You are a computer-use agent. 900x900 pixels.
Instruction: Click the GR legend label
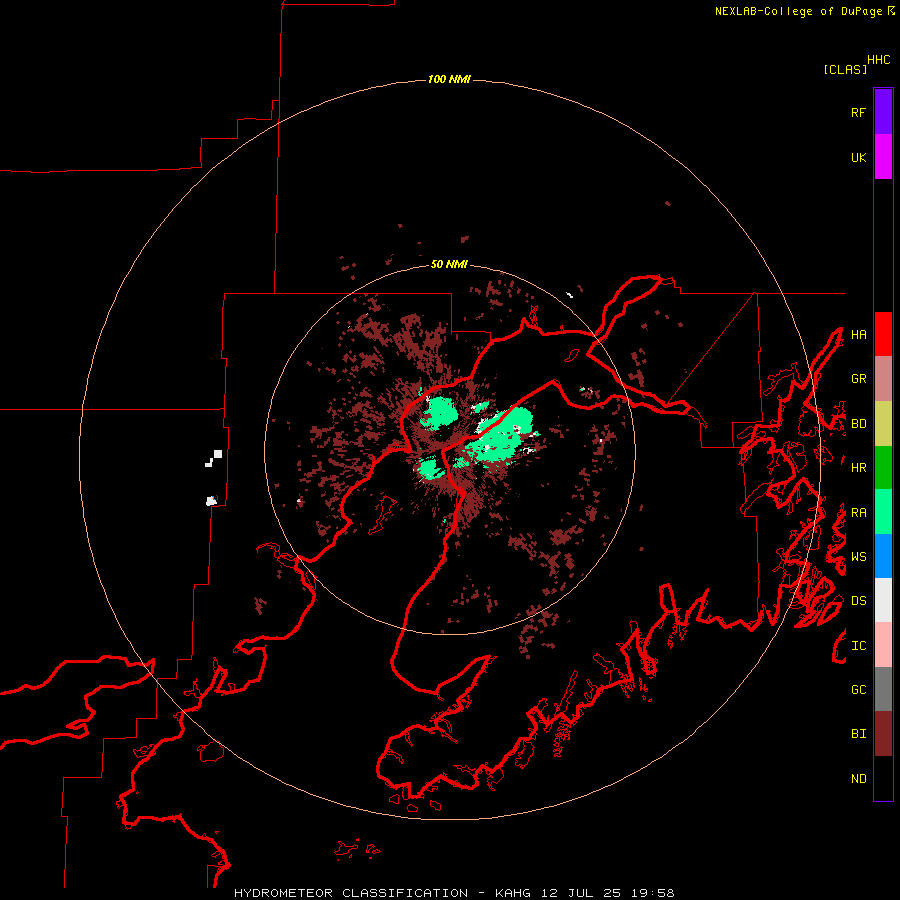click(x=859, y=379)
